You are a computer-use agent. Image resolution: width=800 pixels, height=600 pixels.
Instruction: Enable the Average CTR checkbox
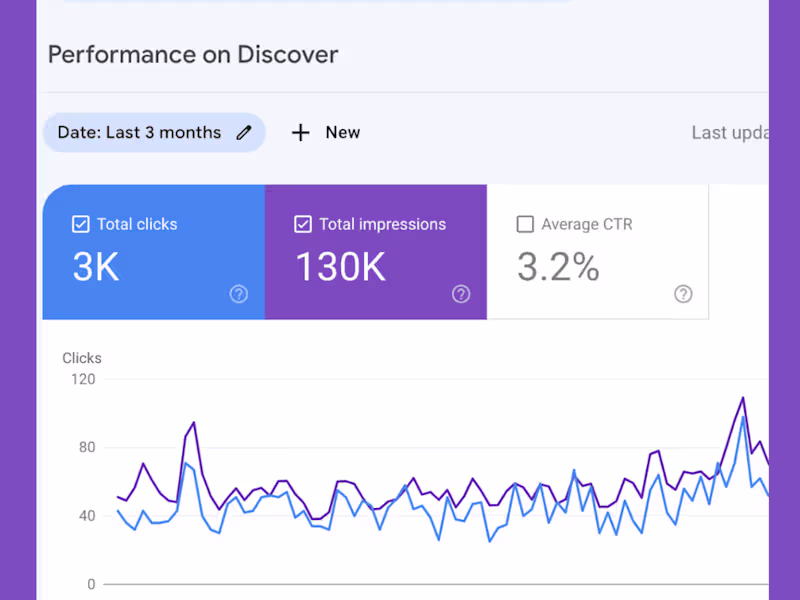(525, 224)
